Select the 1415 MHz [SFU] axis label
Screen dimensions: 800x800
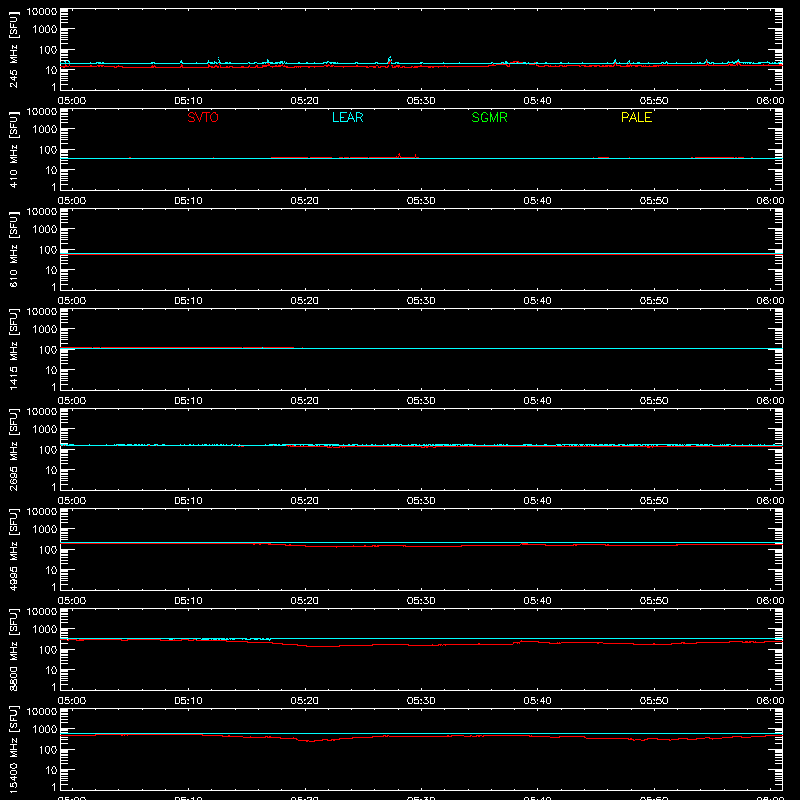(13, 350)
